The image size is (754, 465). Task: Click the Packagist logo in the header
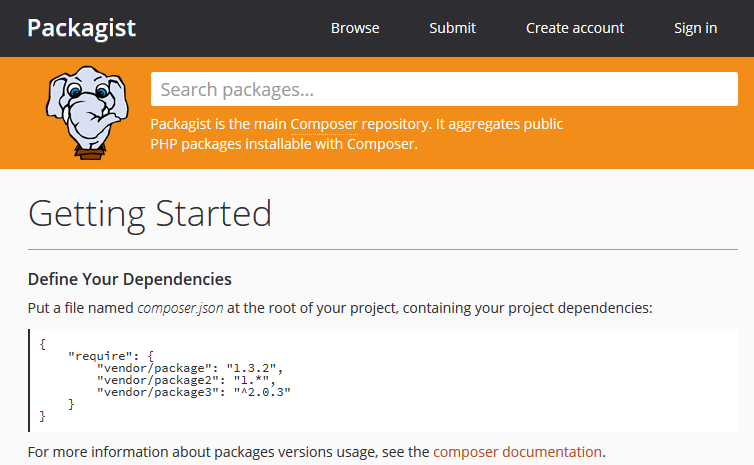click(81, 28)
